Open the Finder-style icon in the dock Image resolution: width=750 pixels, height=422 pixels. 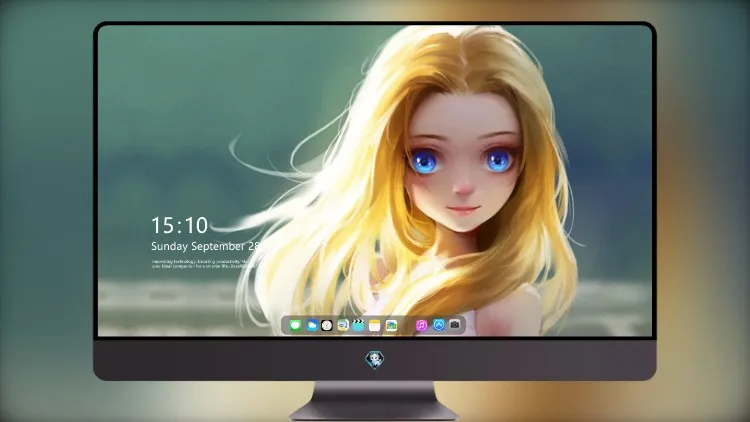(x=343, y=325)
